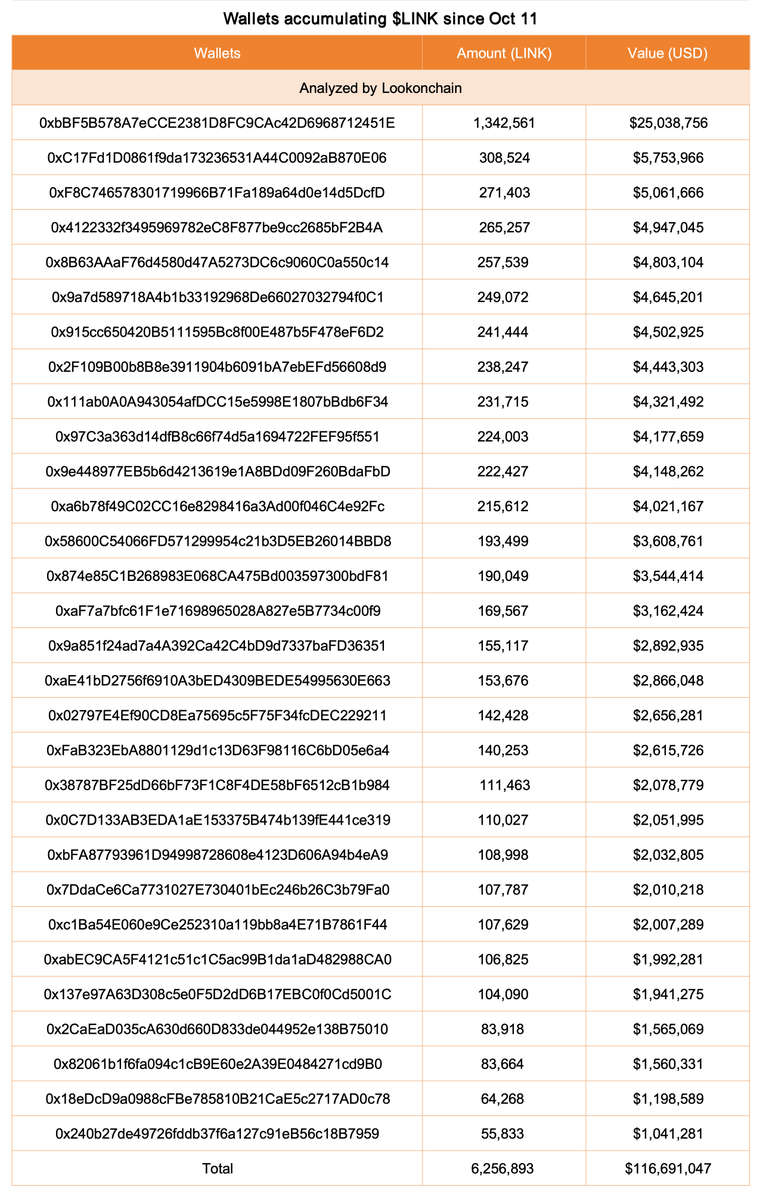Select the $25,038,756 value cell

[668, 123]
